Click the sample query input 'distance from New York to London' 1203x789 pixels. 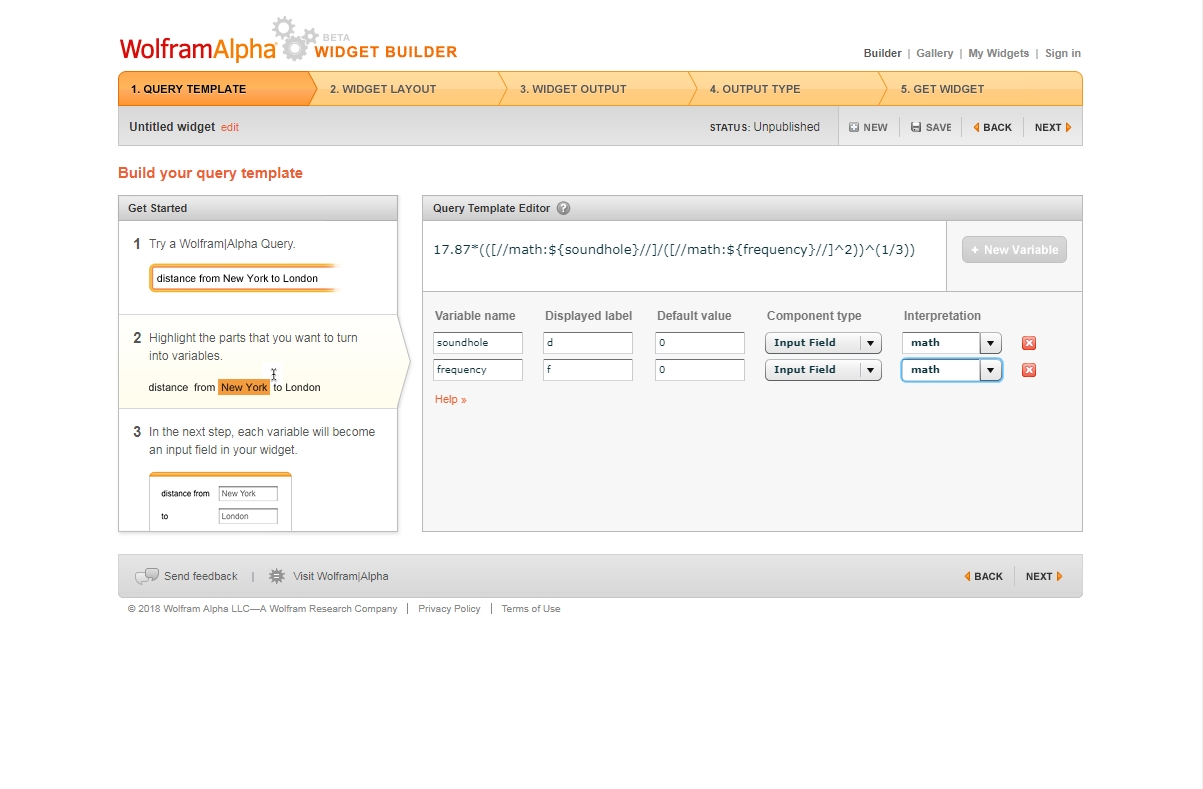click(x=244, y=278)
